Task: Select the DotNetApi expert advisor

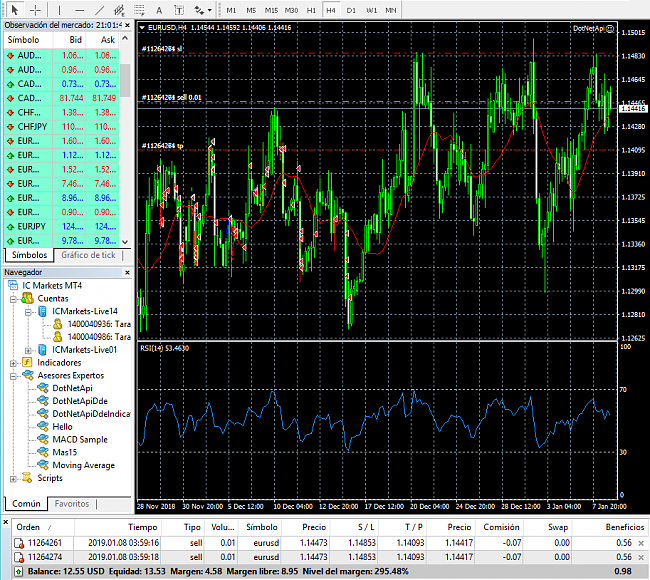Action: click(72, 388)
